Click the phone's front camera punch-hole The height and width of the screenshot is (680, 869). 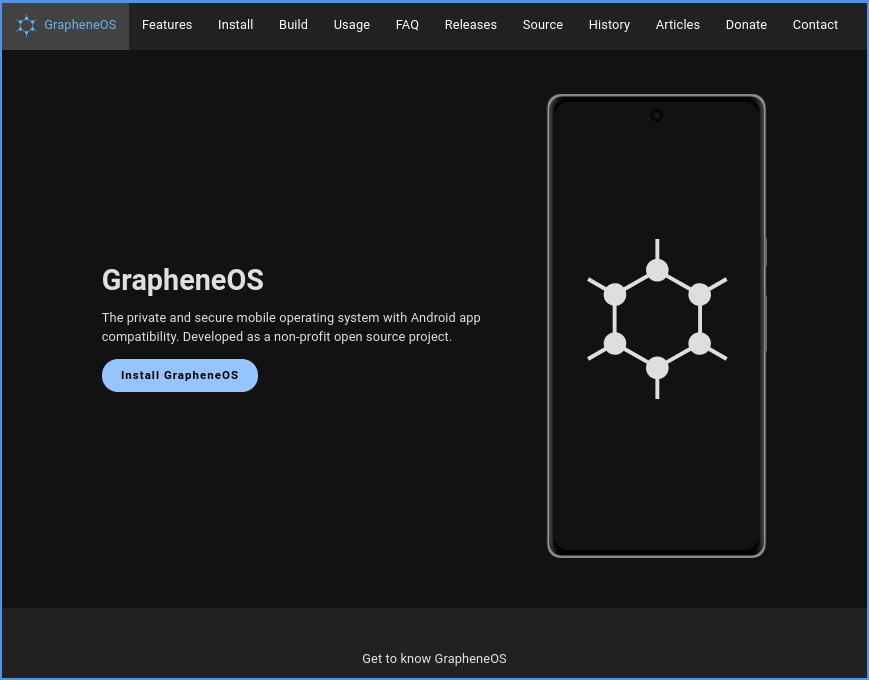(657, 115)
